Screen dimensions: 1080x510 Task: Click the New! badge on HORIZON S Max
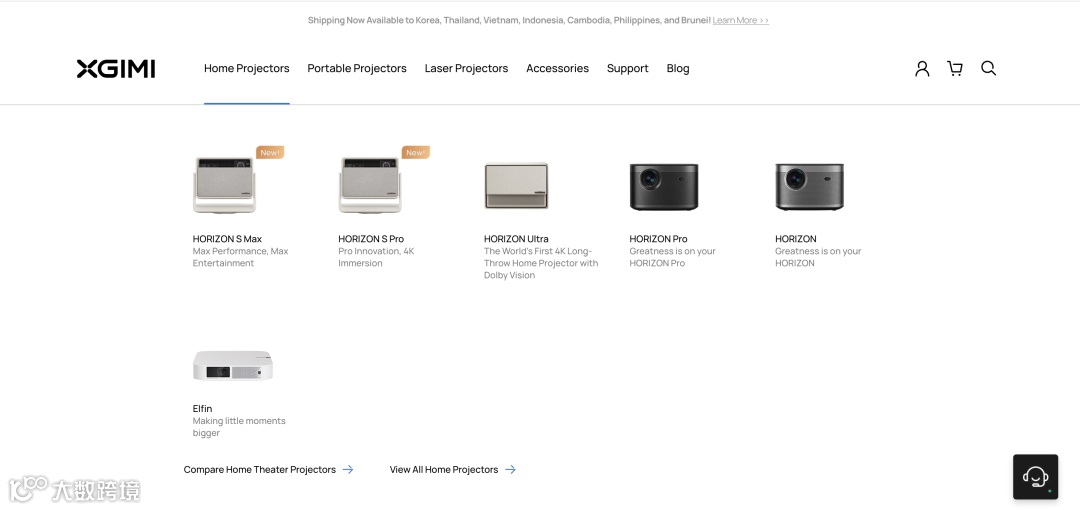[270, 152]
